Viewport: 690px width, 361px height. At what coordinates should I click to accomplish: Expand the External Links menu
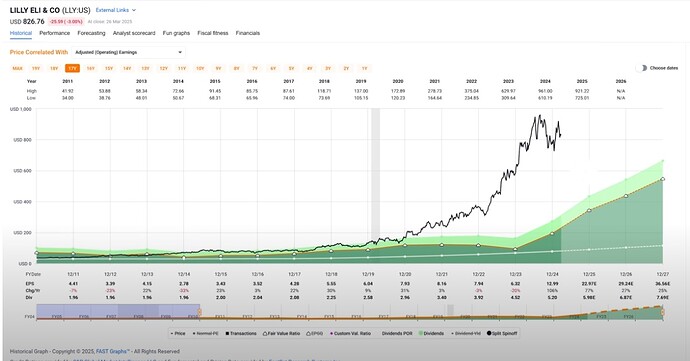click(x=116, y=10)
